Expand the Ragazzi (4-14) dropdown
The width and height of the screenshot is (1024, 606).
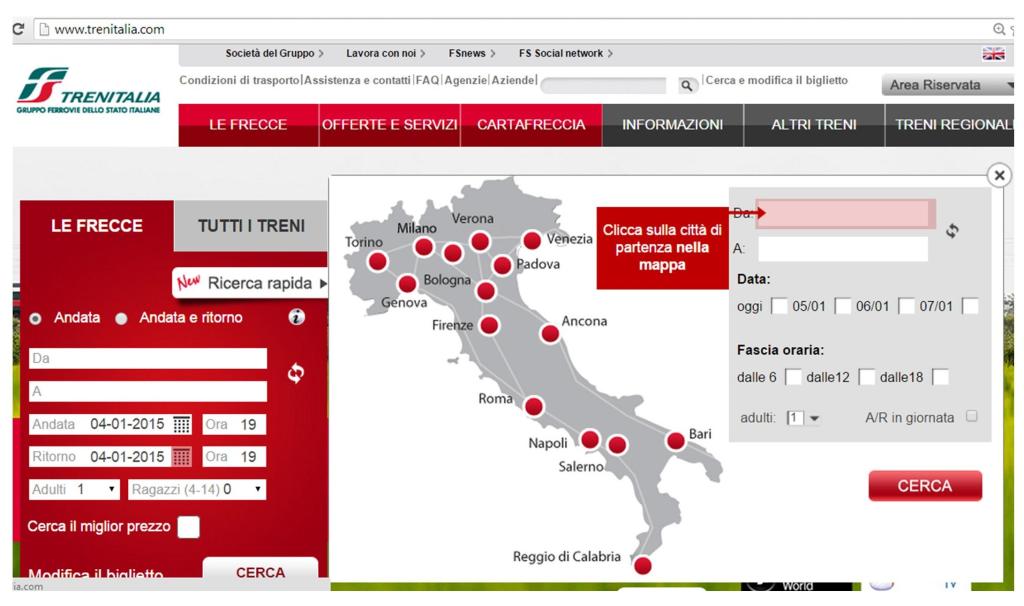(x=197, y=490)
